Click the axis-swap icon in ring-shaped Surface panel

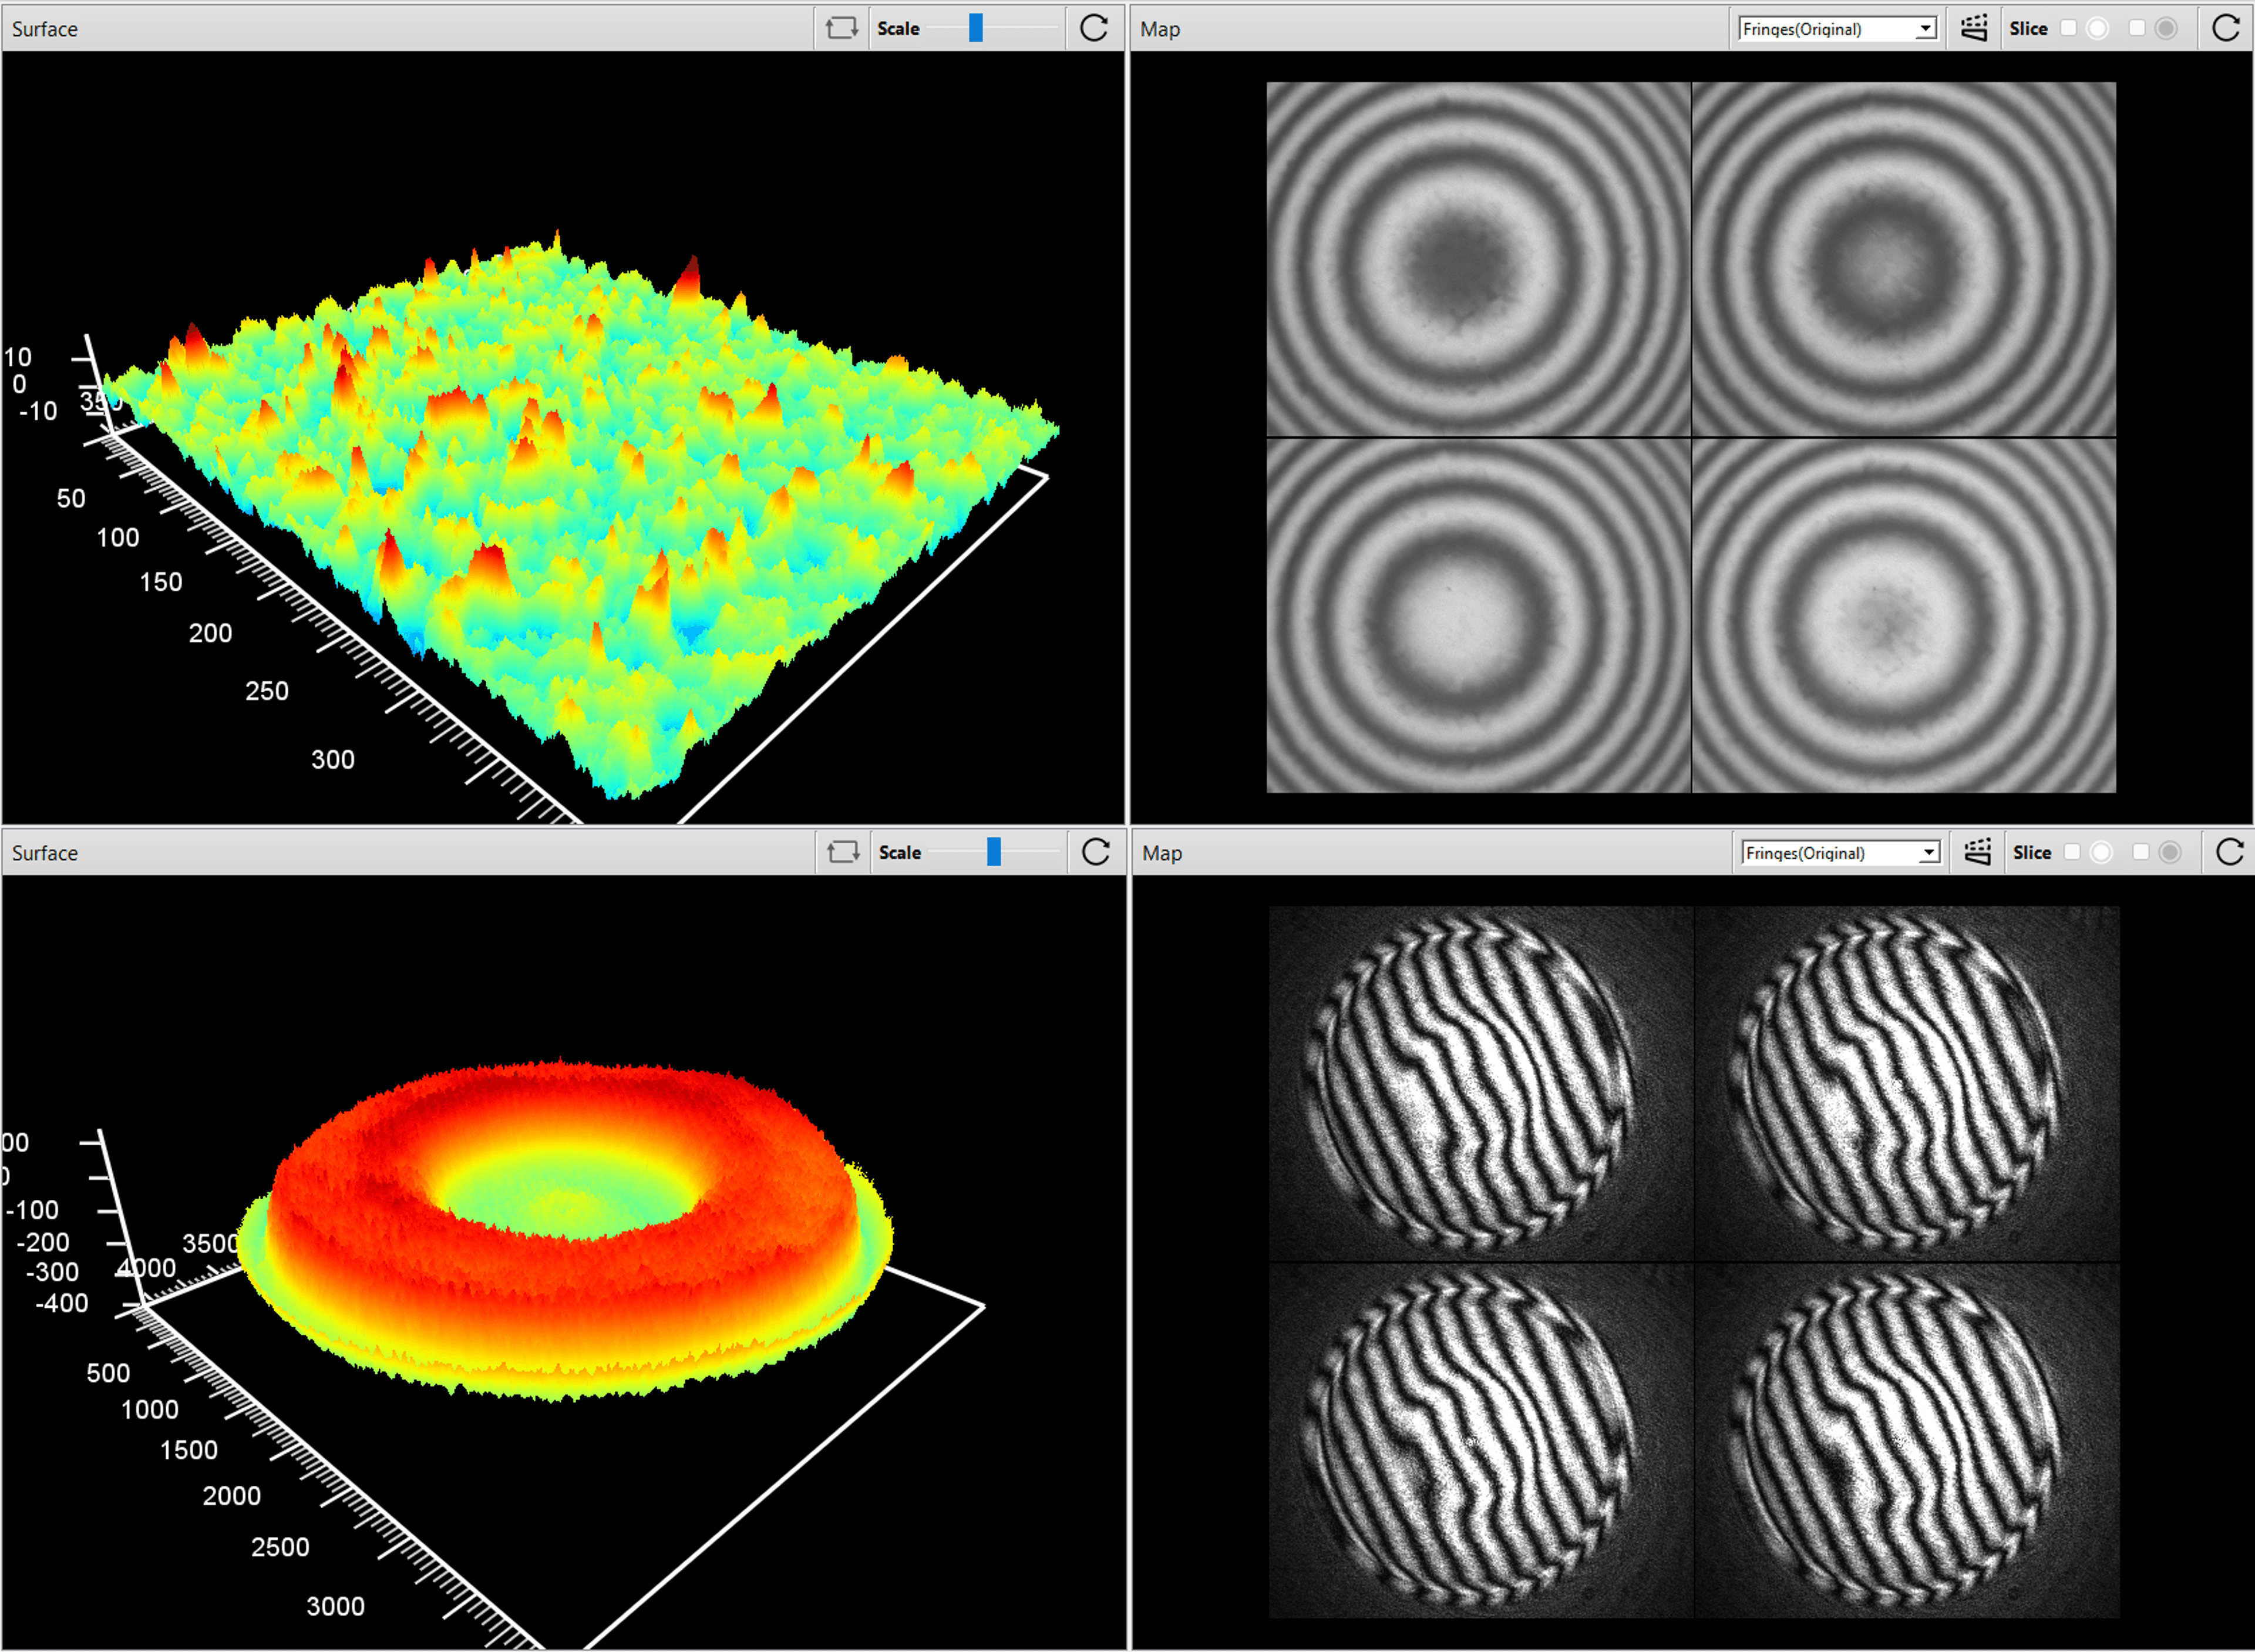pyautogui.click(x=843, y=852)
